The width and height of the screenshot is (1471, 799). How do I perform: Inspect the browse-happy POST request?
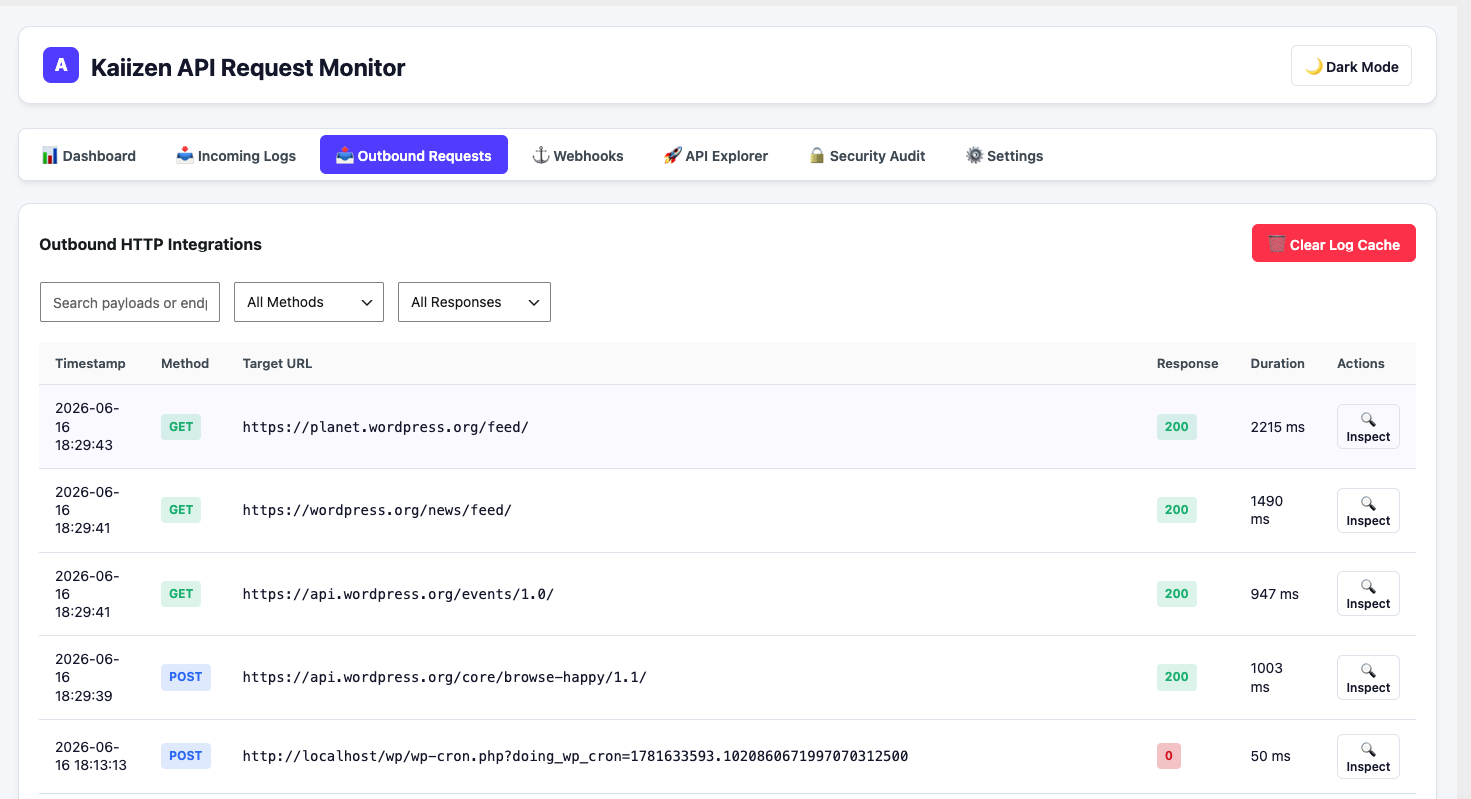pos(1368,677)
